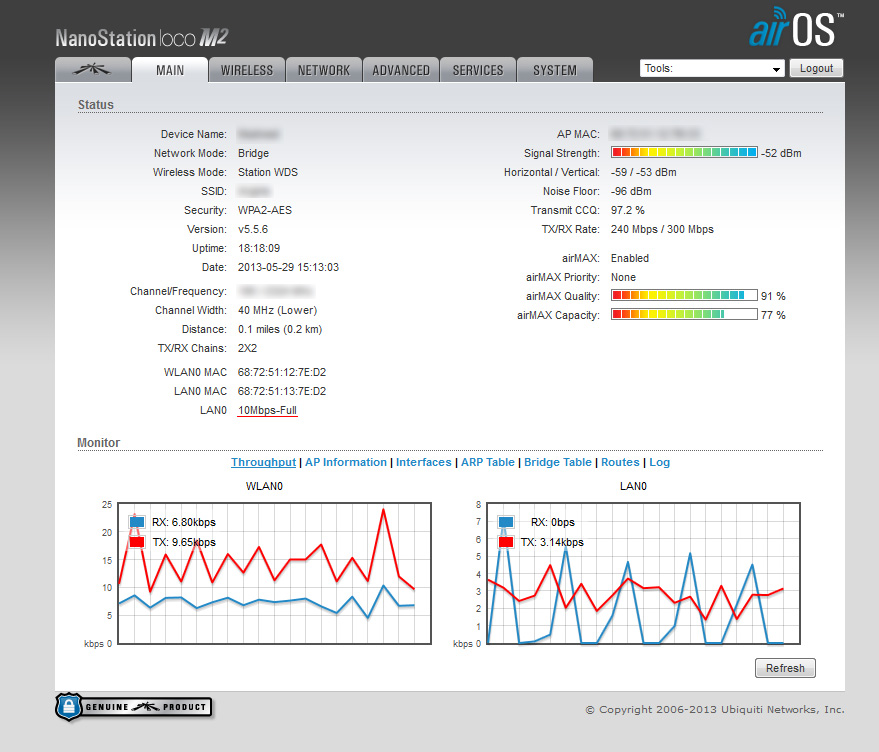Open the Routes link
The height and width of the screenshot is (752, 879).
click(x=620, y=462)
